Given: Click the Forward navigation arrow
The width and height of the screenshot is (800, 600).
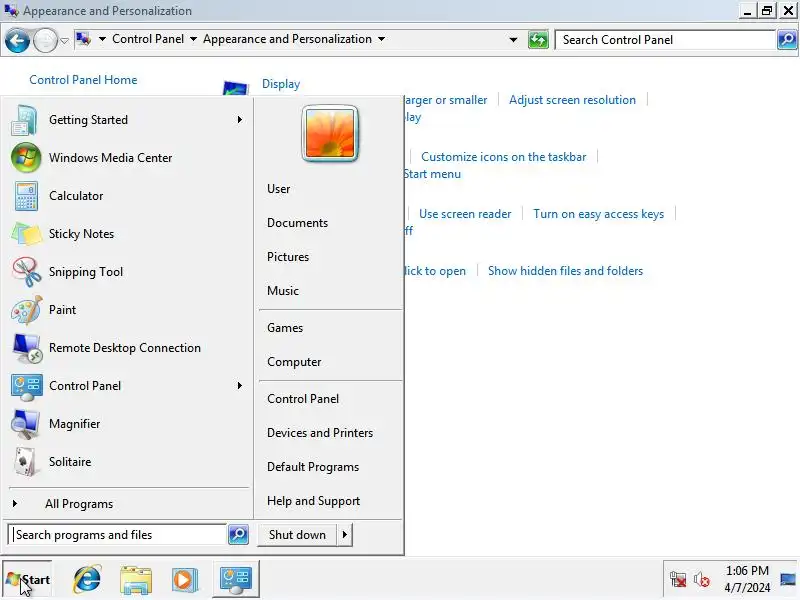Looking at the screenshot, I should click(x=45, y=40).
